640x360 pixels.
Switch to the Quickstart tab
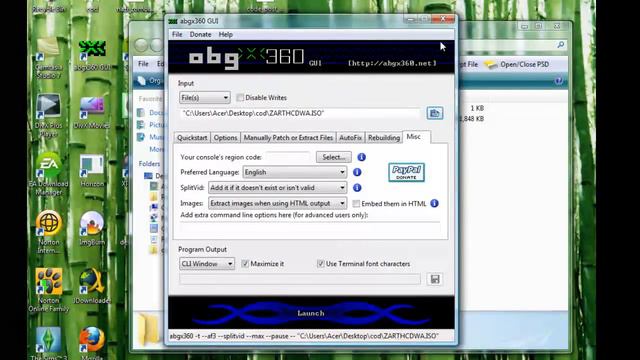coord(192,138)
